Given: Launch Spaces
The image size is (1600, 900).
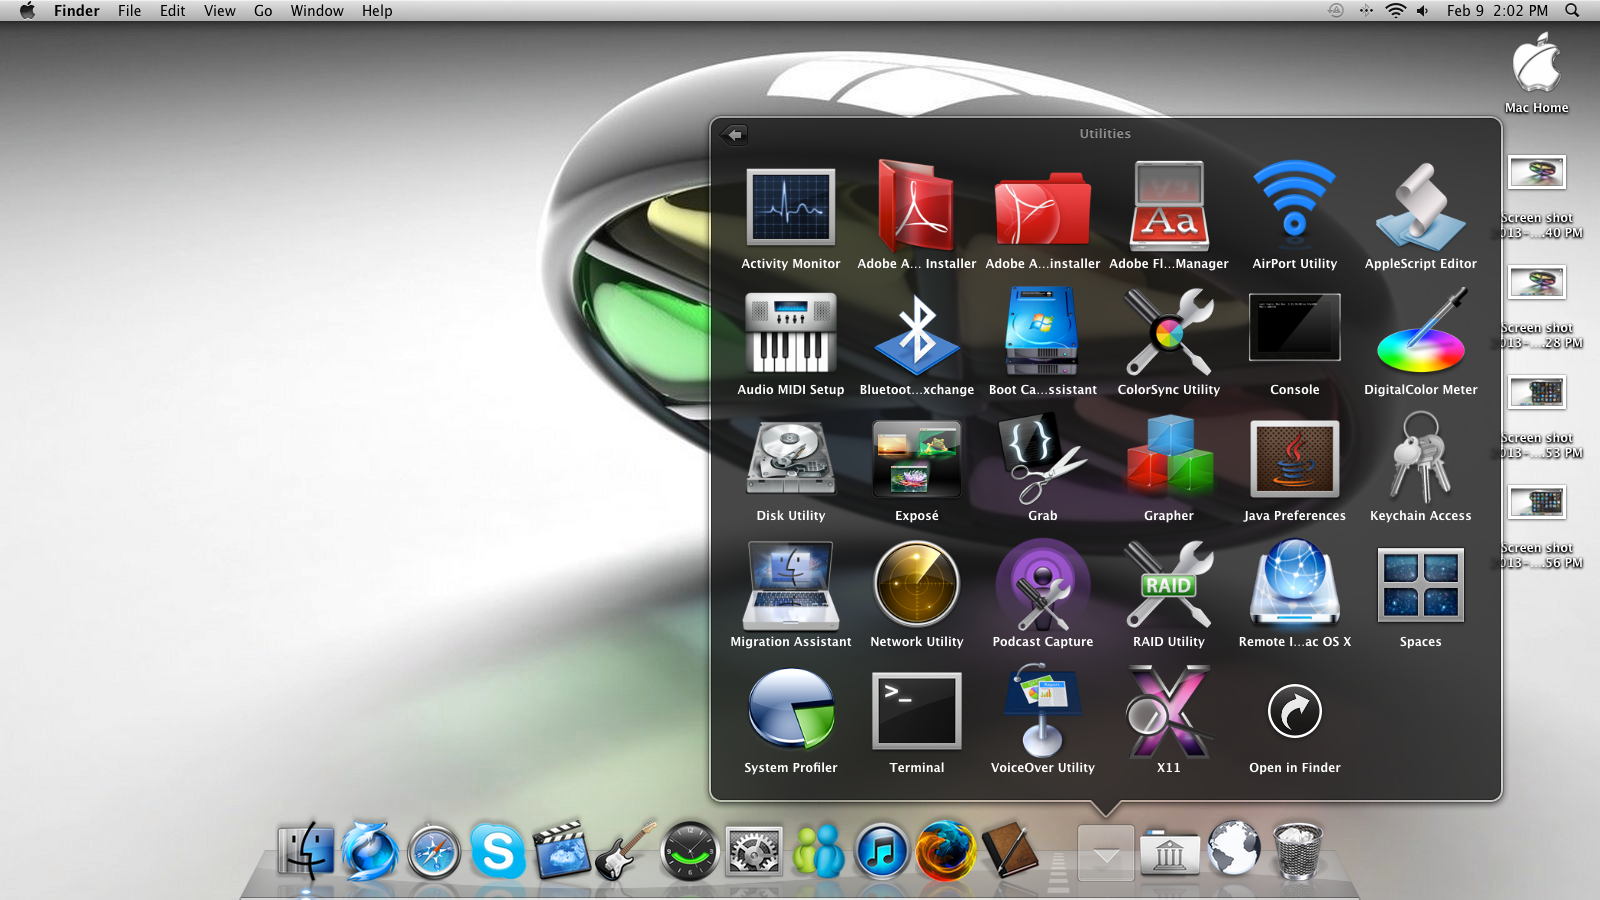Looking at the screenshot, I should [x=1420, y=584].
